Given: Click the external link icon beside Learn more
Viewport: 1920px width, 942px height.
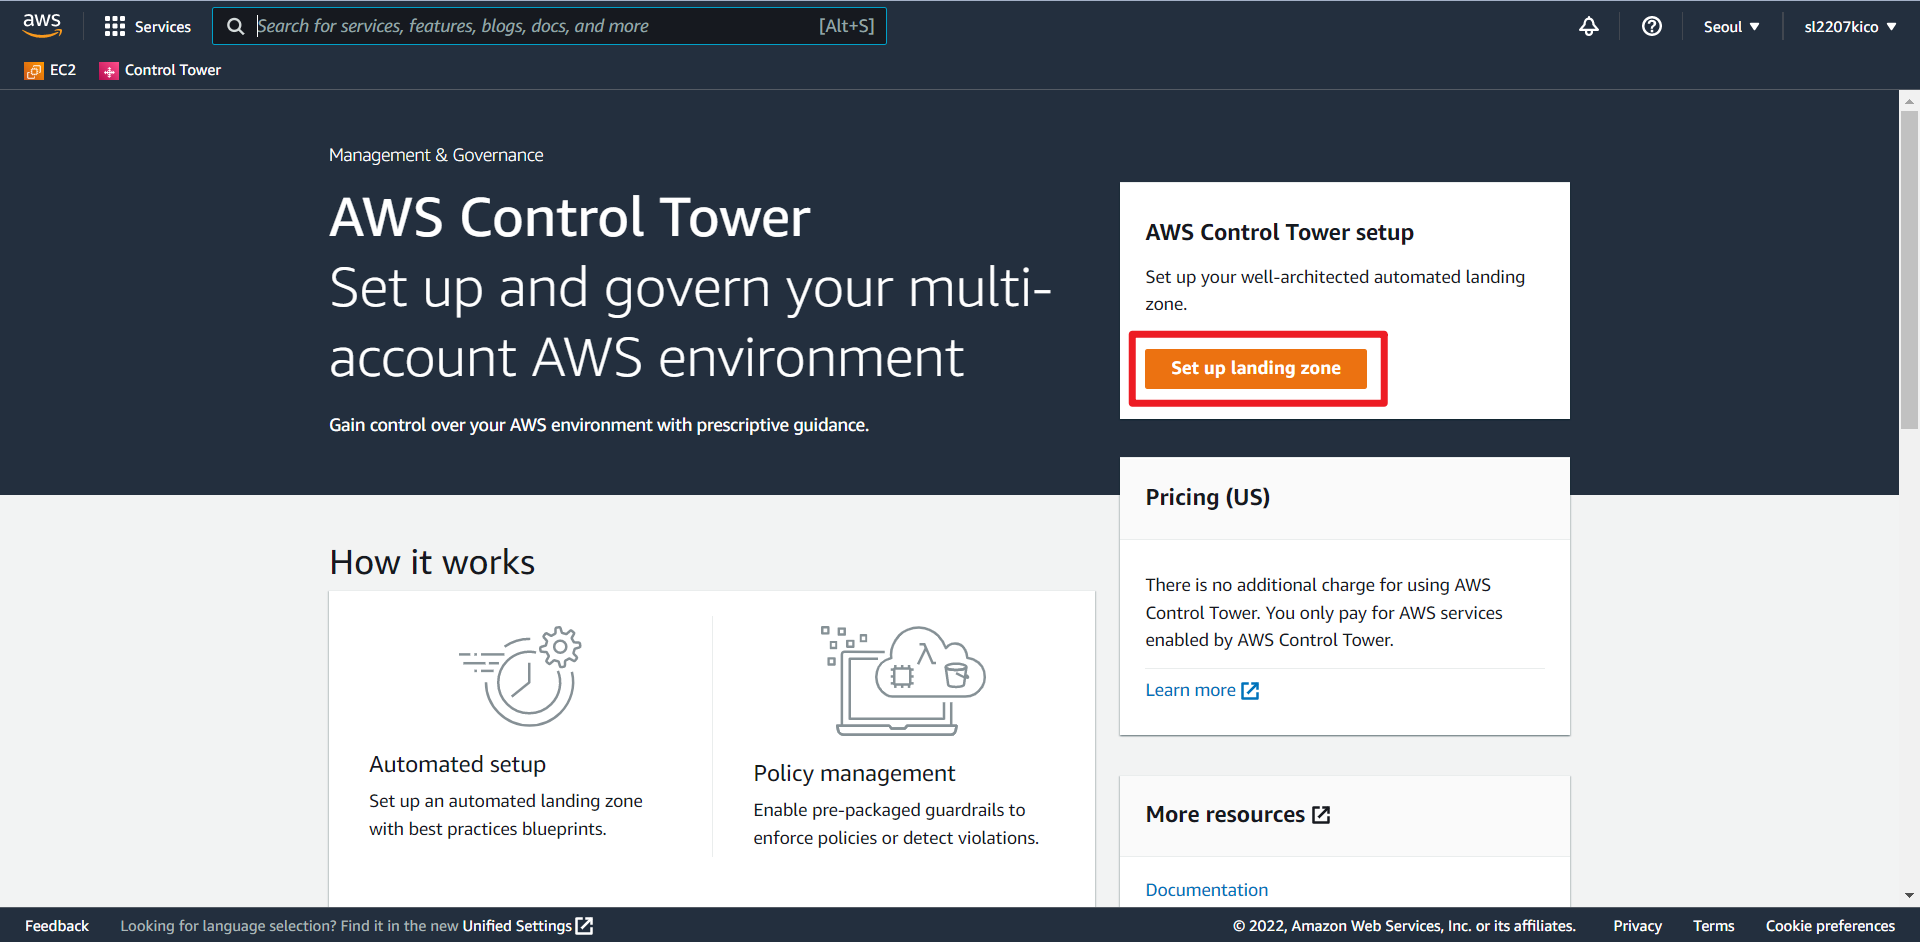Looking at the screenshot, I should [x=1250, y=689].
